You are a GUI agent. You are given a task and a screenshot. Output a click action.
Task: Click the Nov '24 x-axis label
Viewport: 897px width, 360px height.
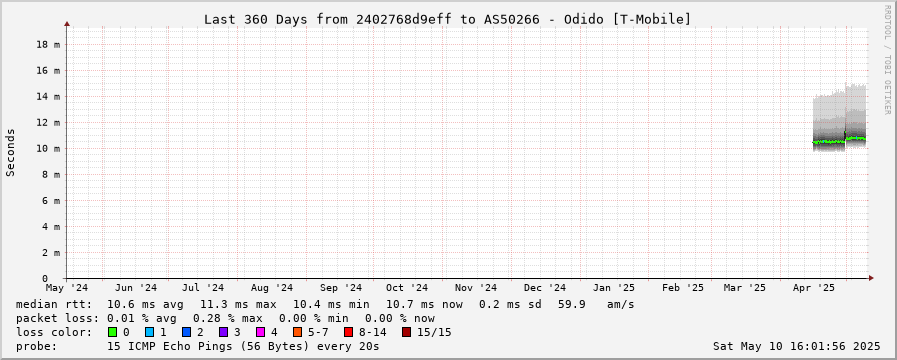coord(476,288)
